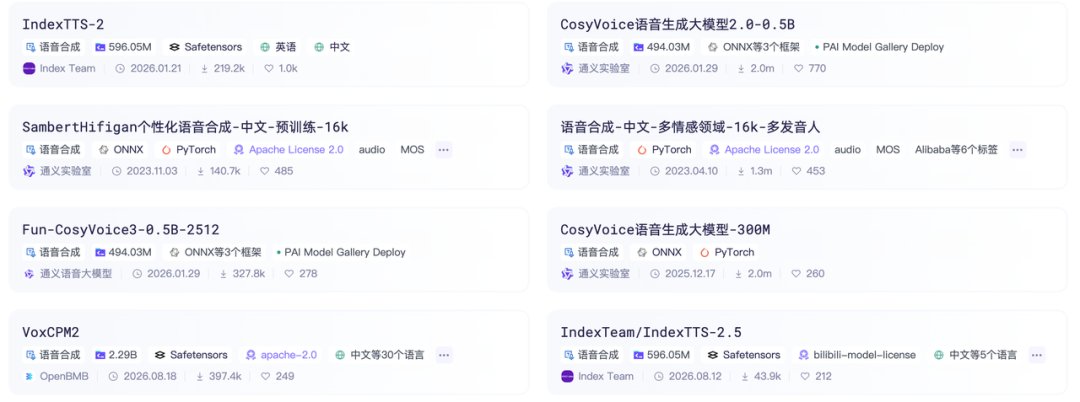Click download icon next to 397.4k
Image resolution: width=1080 pixels, height=402 pixels.
[200, 376]
